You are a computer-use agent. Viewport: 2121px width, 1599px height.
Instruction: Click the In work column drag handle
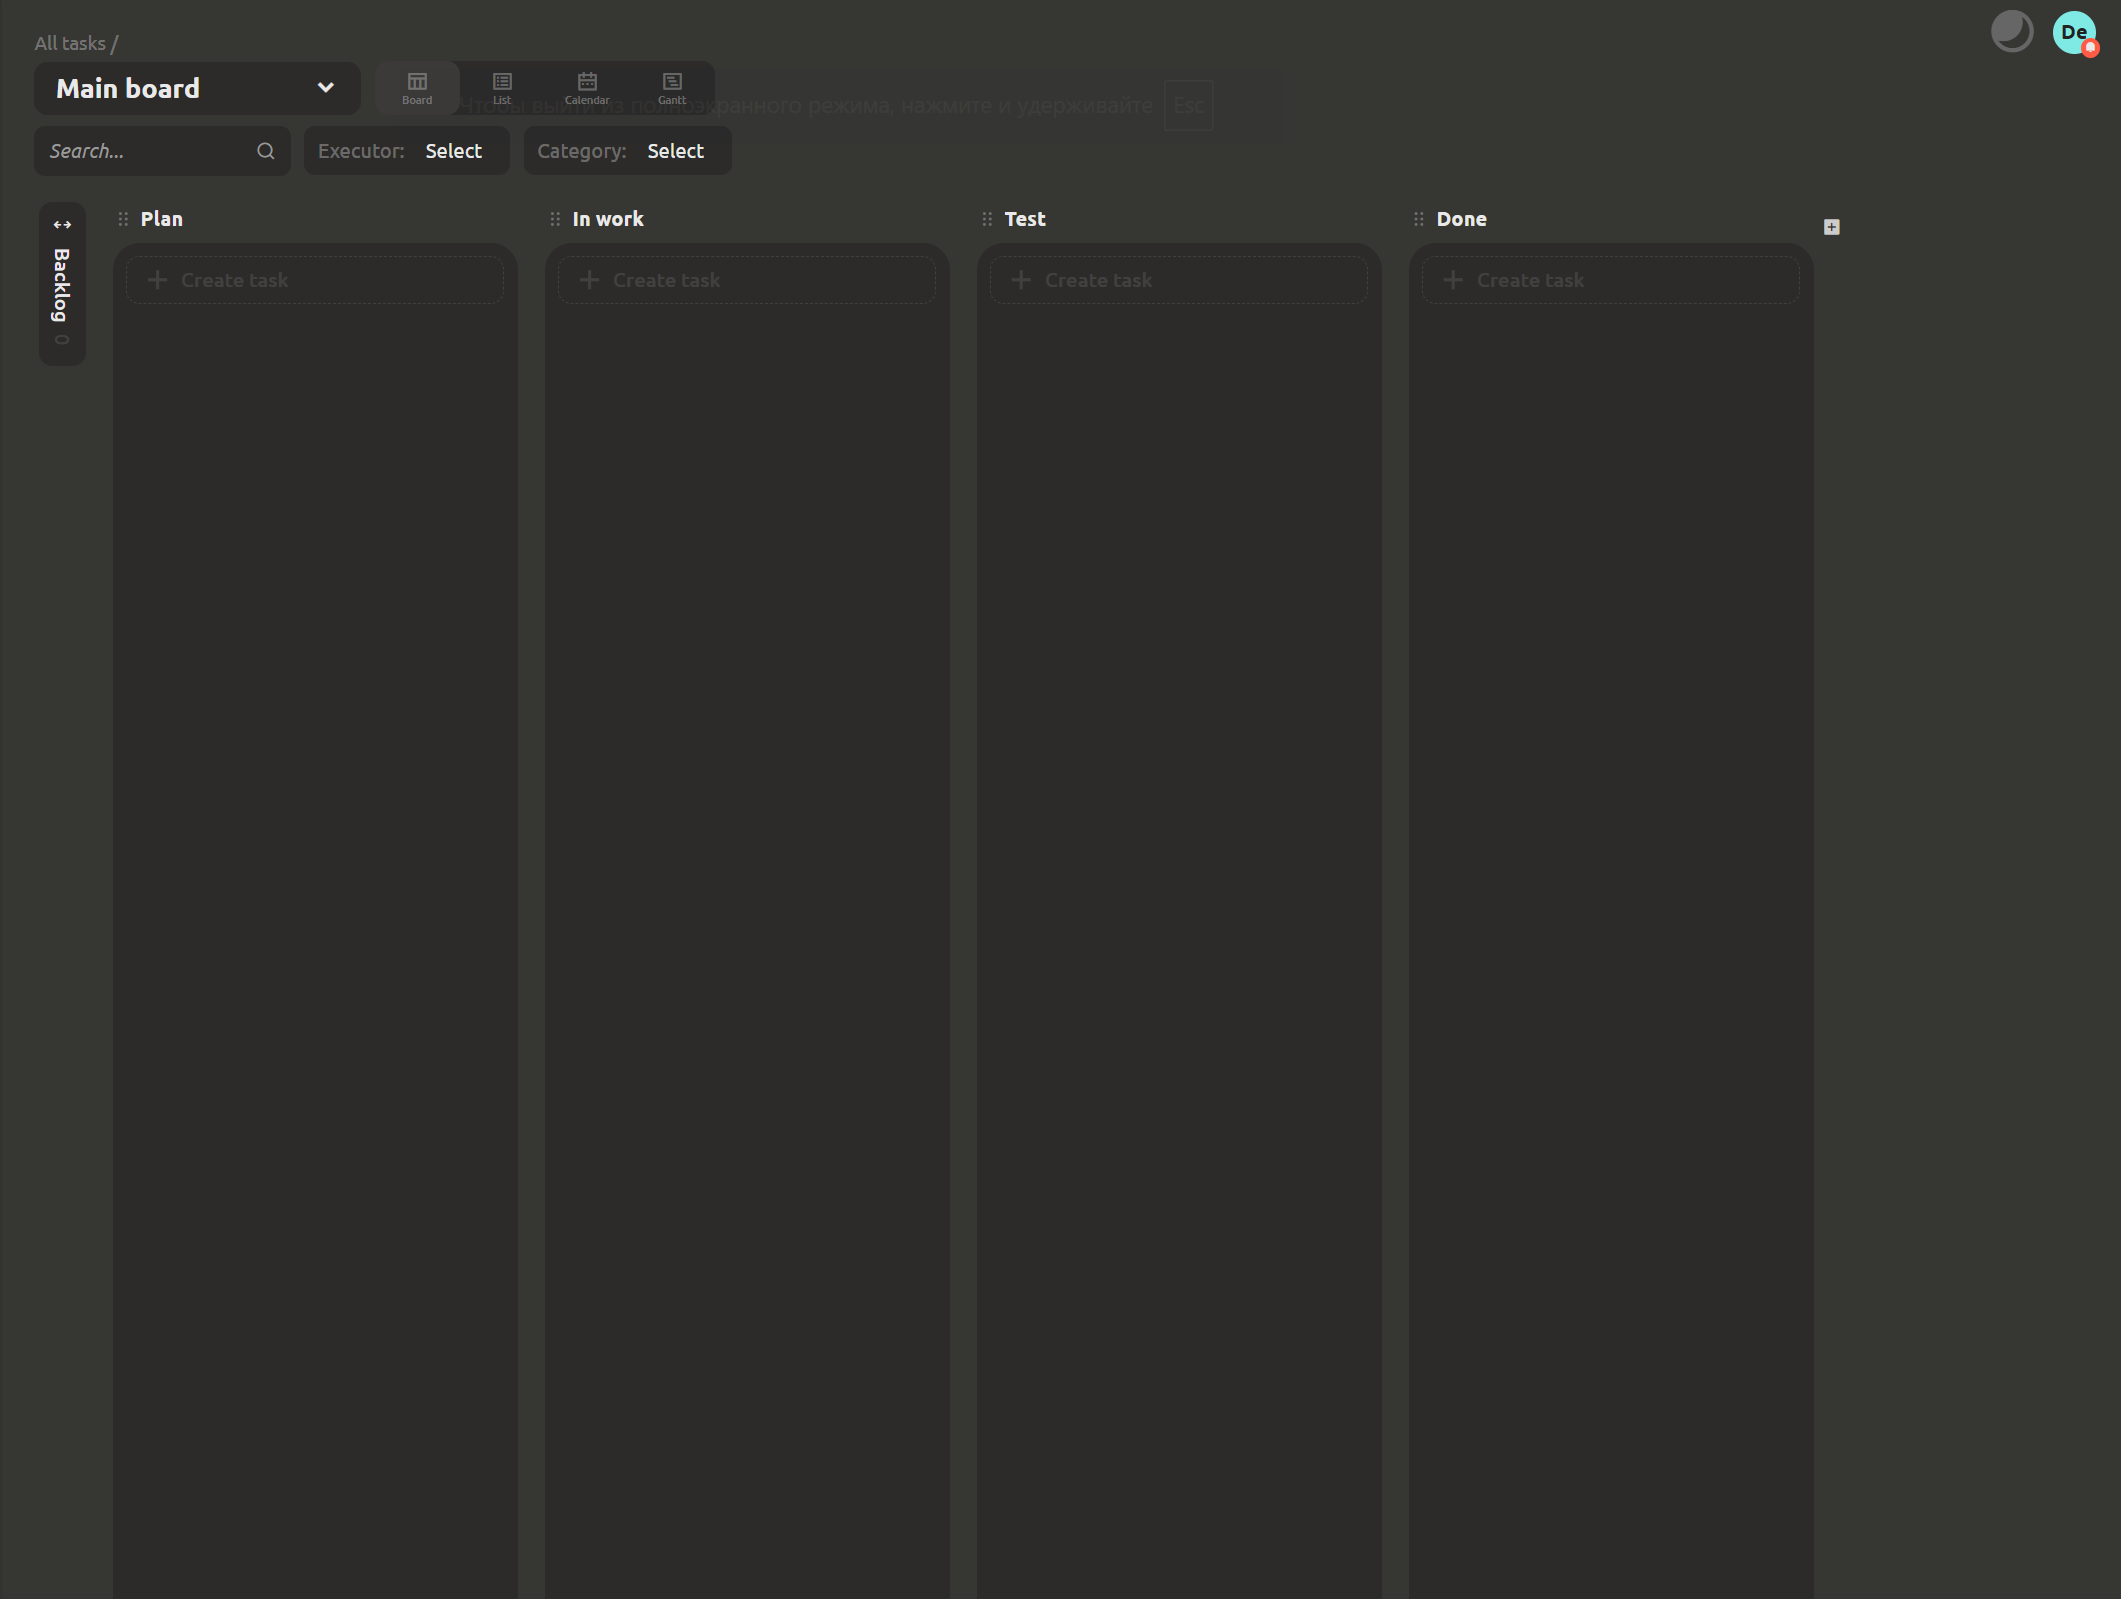(555, 219)
